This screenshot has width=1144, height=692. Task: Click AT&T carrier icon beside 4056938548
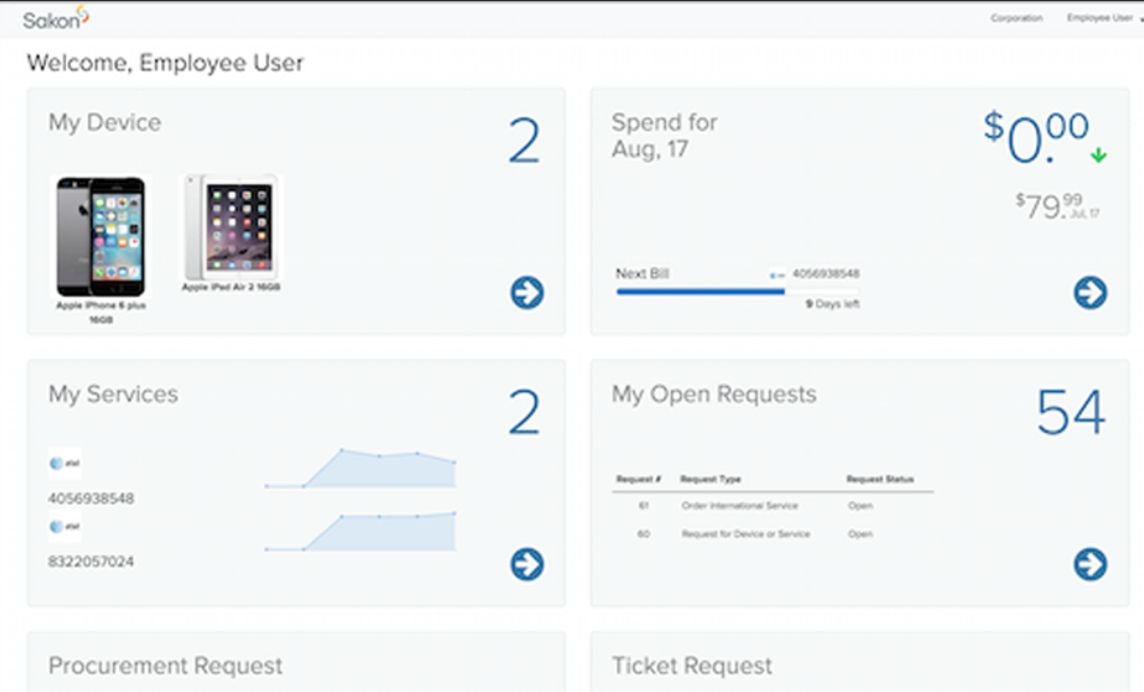coord(67,463)
